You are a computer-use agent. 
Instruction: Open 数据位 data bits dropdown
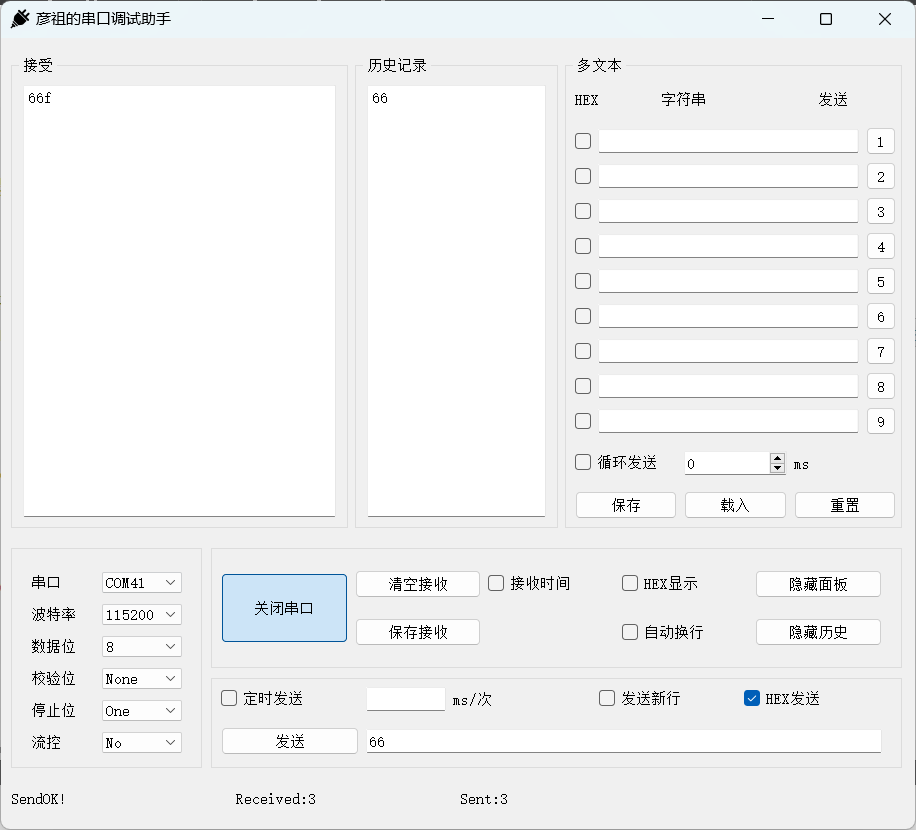pos(142,647)
